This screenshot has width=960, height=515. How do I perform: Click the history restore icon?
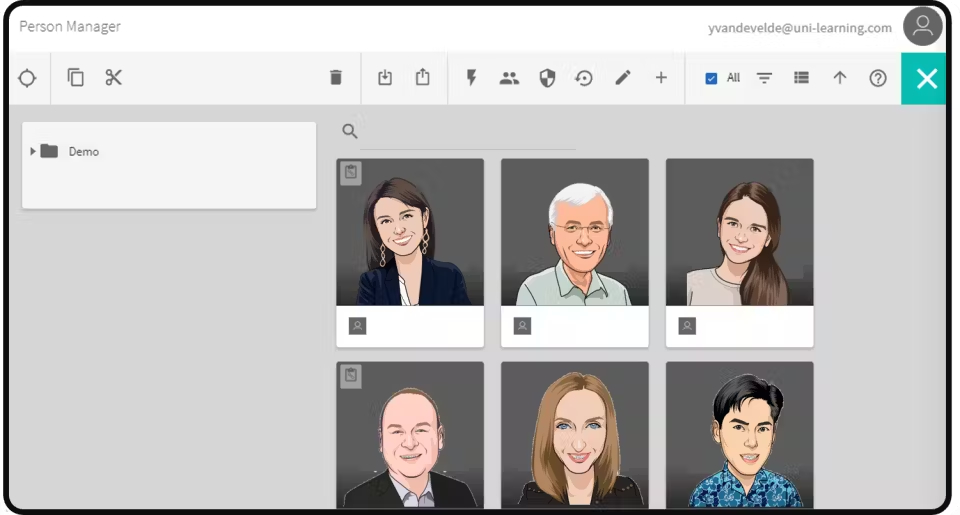tap(584, 78)
